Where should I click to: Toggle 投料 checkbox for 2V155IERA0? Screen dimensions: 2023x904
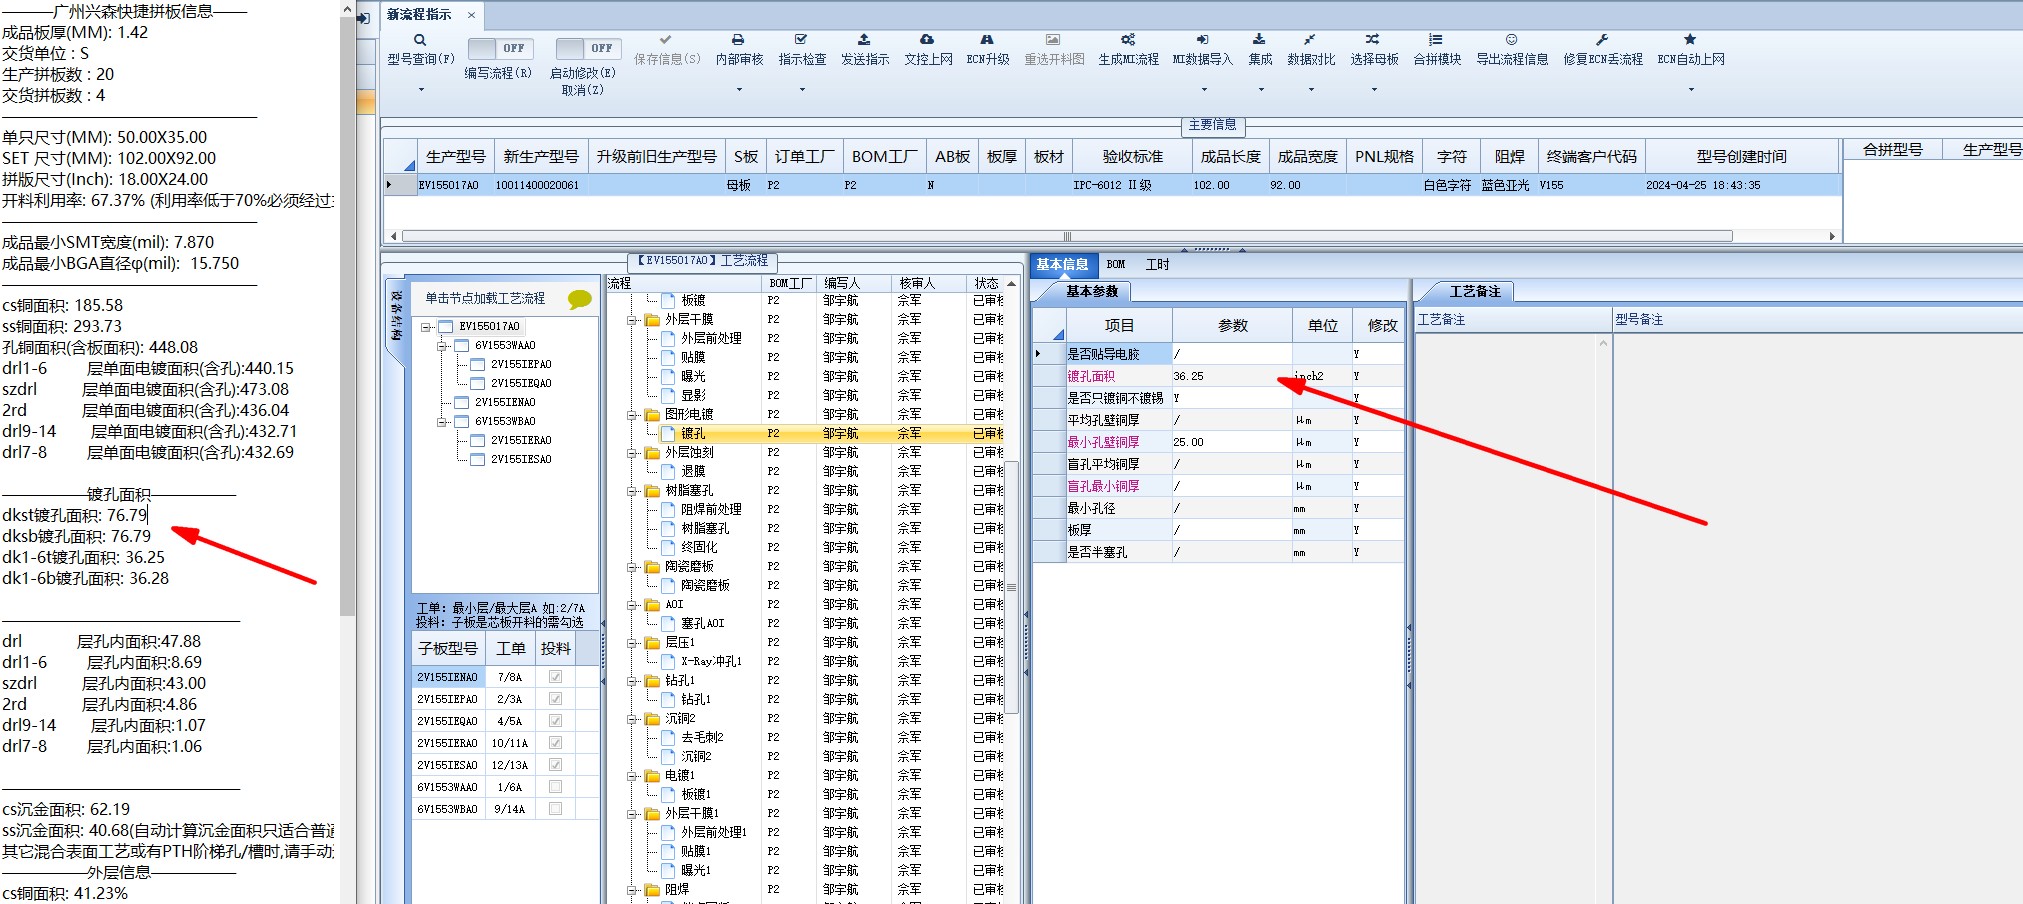coord(556,743)
